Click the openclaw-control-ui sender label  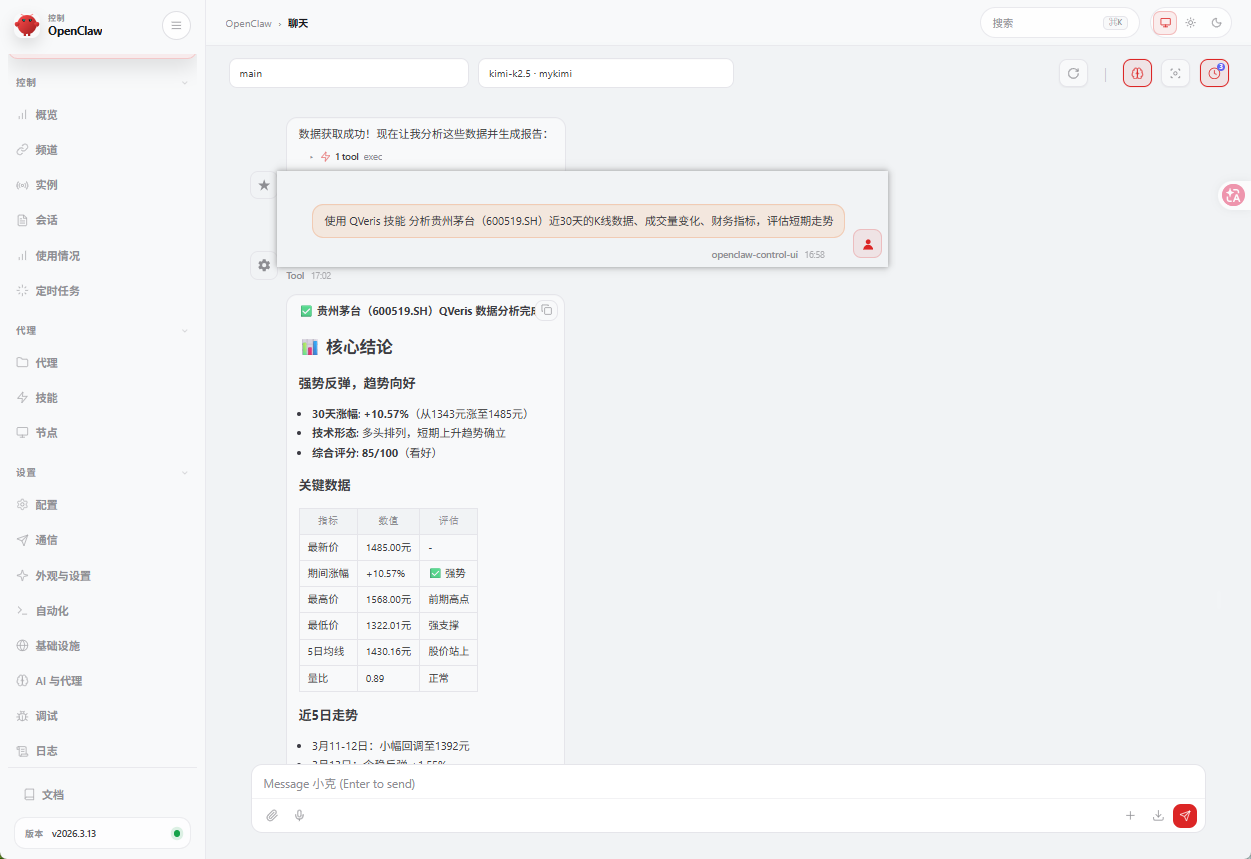click(x=755, y=255)
